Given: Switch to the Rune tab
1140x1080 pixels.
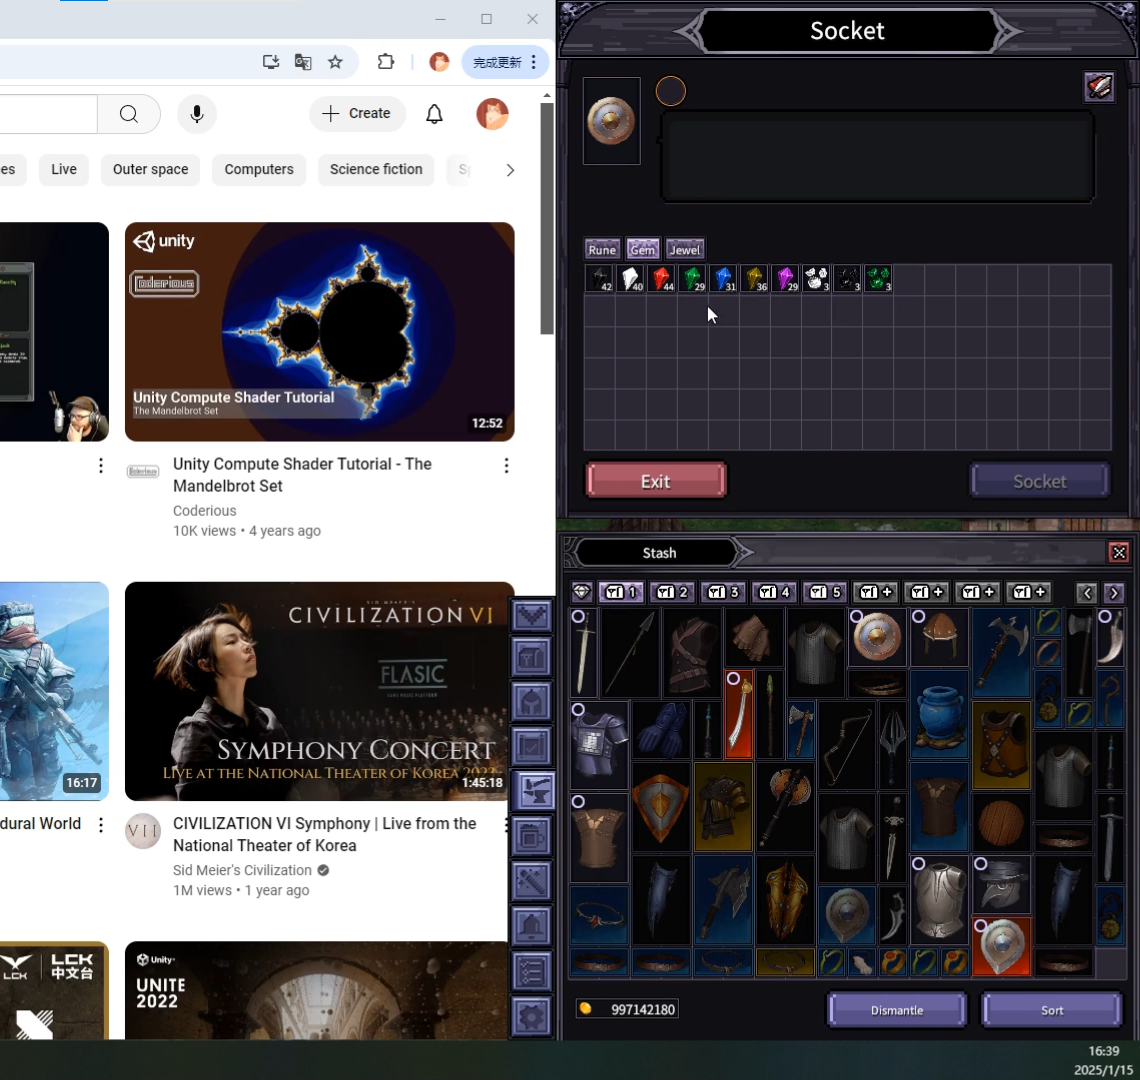Looking at the screenshot, I should pyautogui.click(x=602, y=250).
